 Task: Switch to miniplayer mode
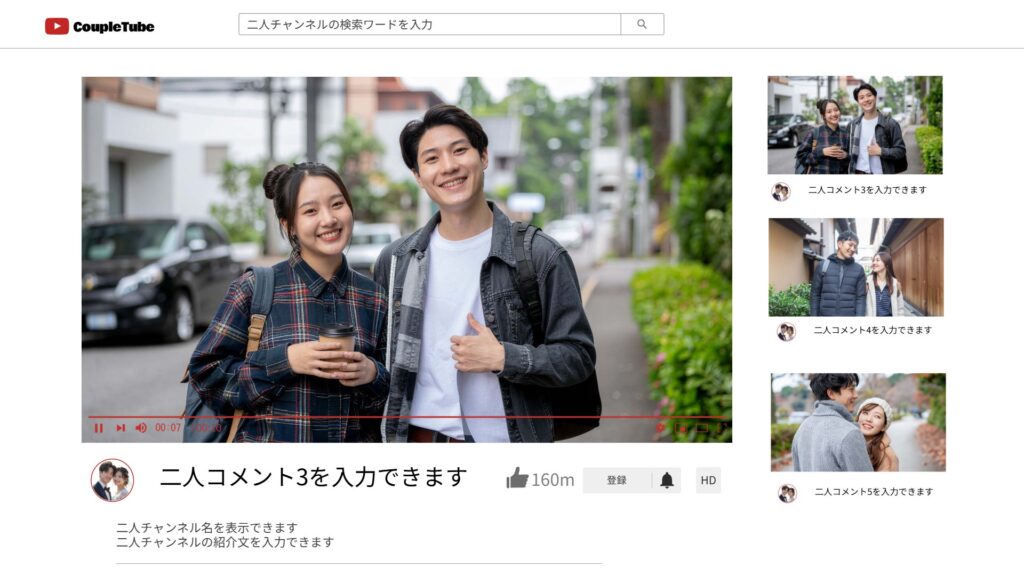coord(681,428)
